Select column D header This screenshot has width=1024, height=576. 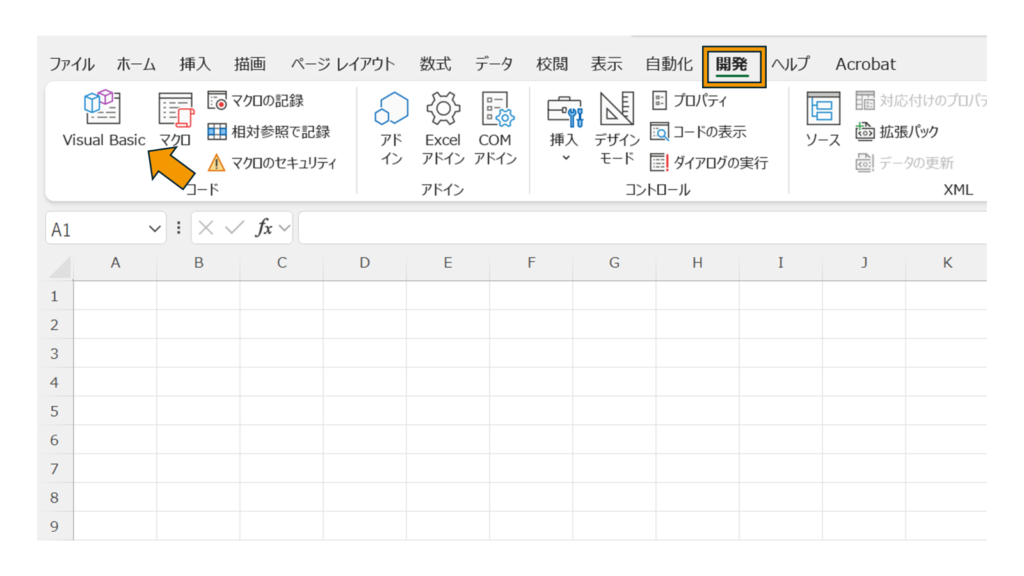pyautogui.click(x=364, y=263)
